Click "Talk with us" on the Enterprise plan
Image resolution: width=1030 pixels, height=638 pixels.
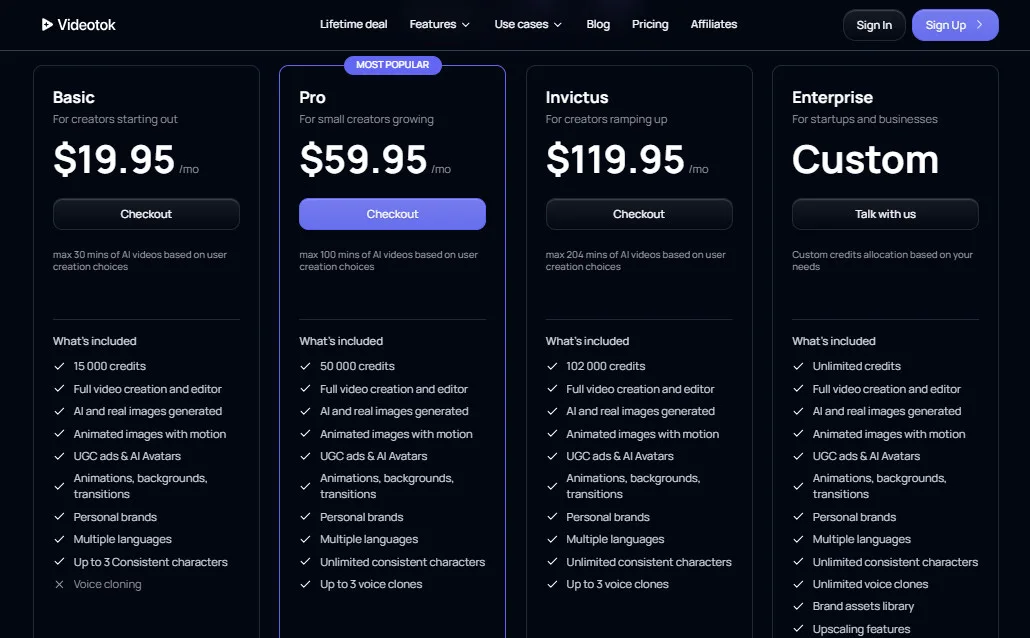click(x=885, y=213)
